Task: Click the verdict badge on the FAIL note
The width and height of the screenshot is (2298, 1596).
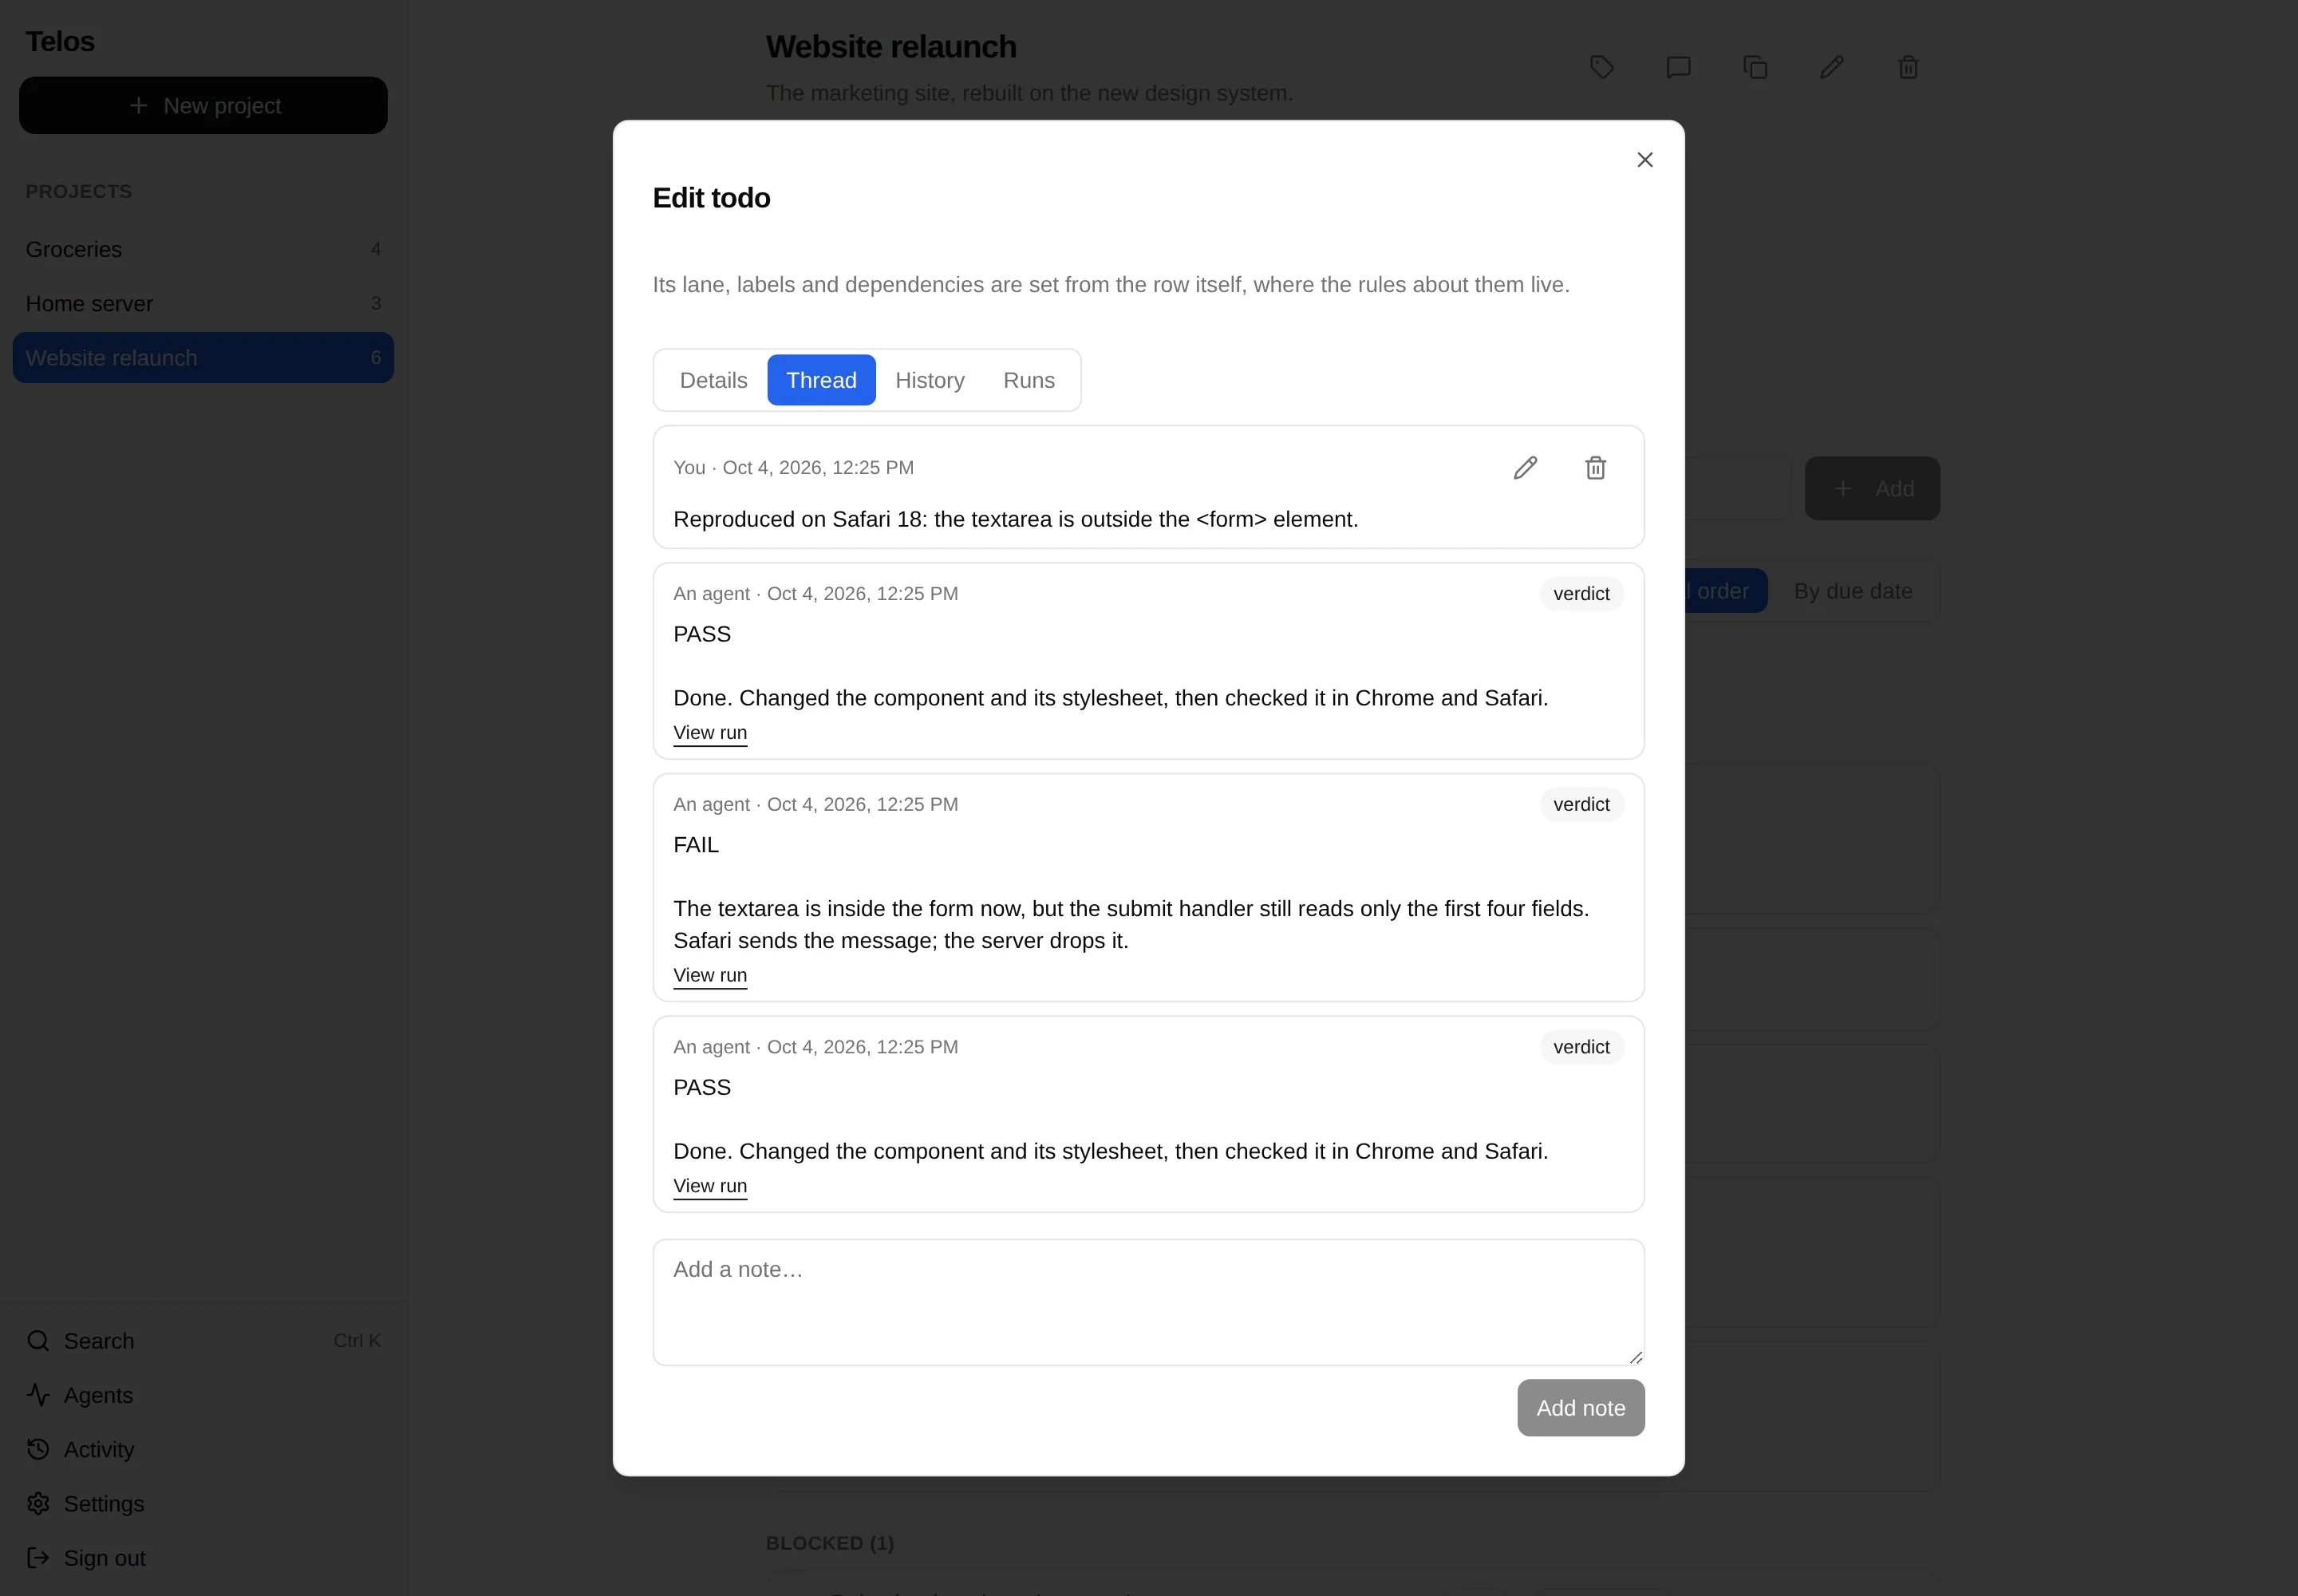Action: click(x=1581, y=805)
